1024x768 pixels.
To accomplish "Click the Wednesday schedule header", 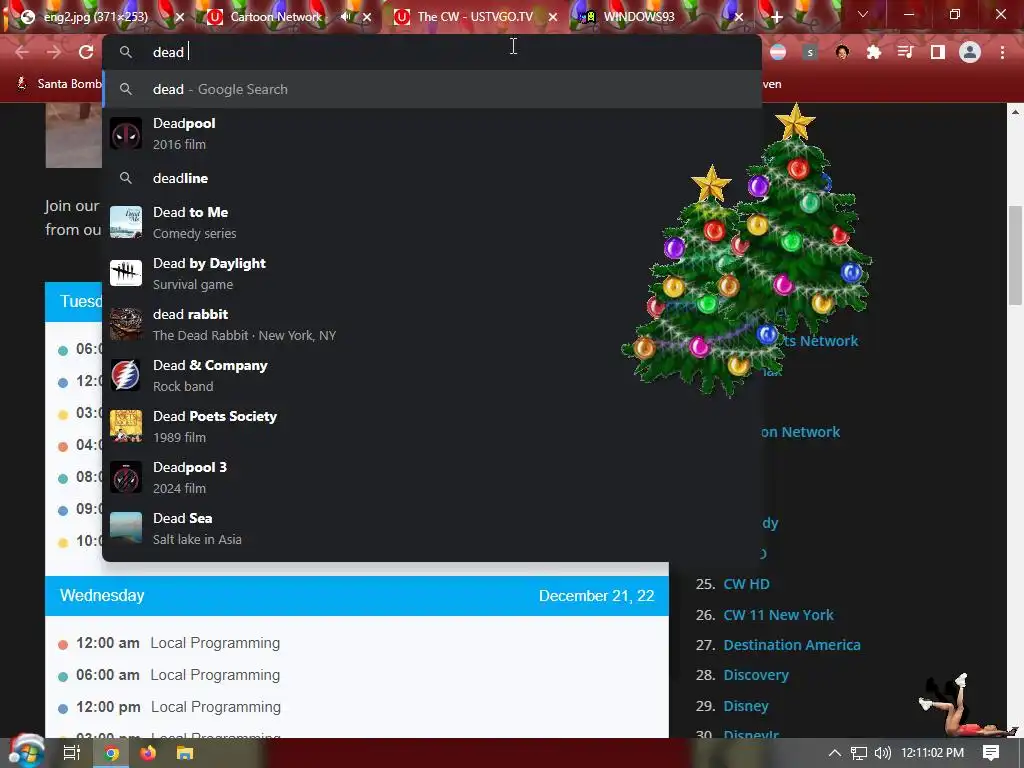I will tap(357, 596).
